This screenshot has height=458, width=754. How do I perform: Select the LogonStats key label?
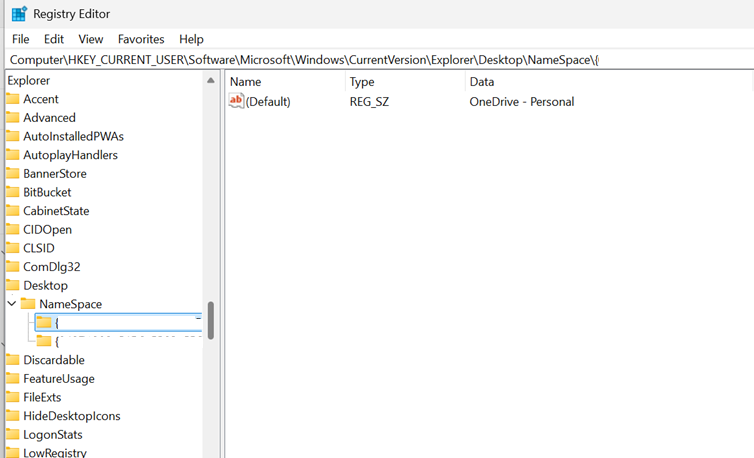(53, 435)
